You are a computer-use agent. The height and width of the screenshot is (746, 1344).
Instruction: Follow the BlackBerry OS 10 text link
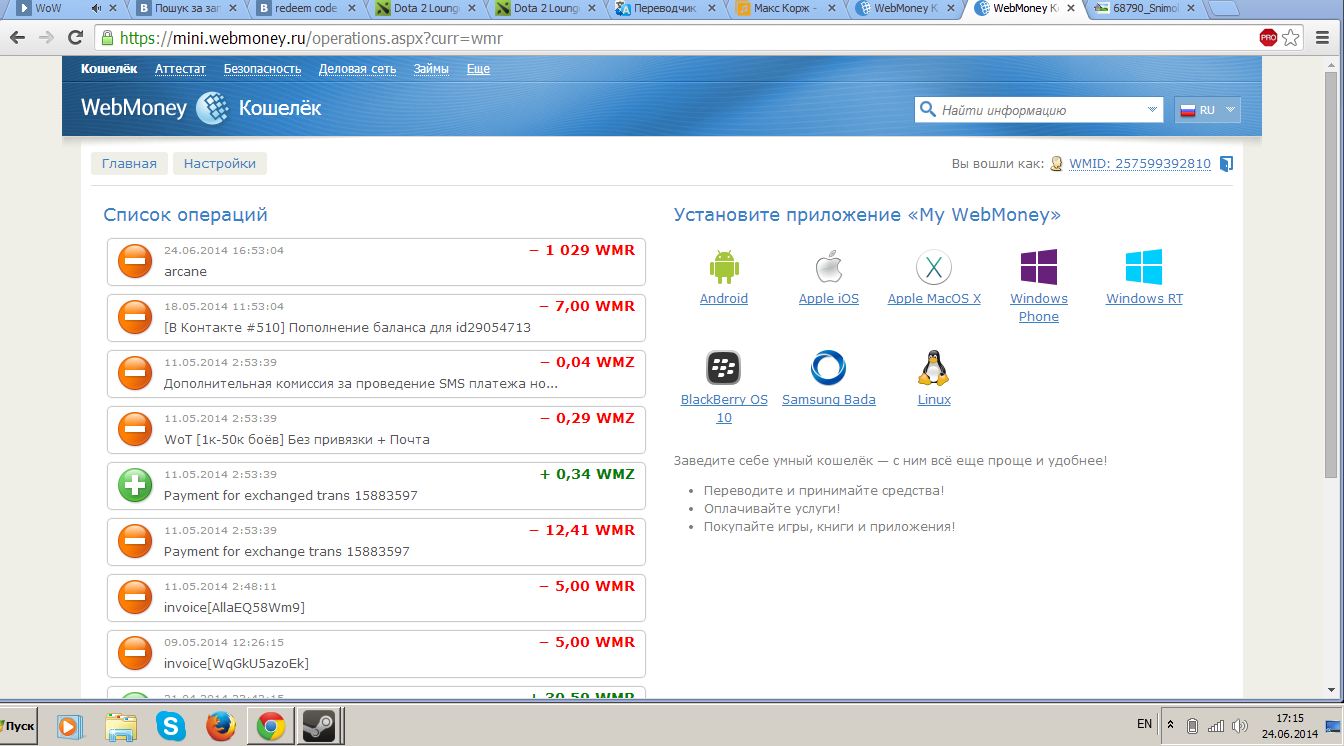pyautogui.click(x=724, y=409)
